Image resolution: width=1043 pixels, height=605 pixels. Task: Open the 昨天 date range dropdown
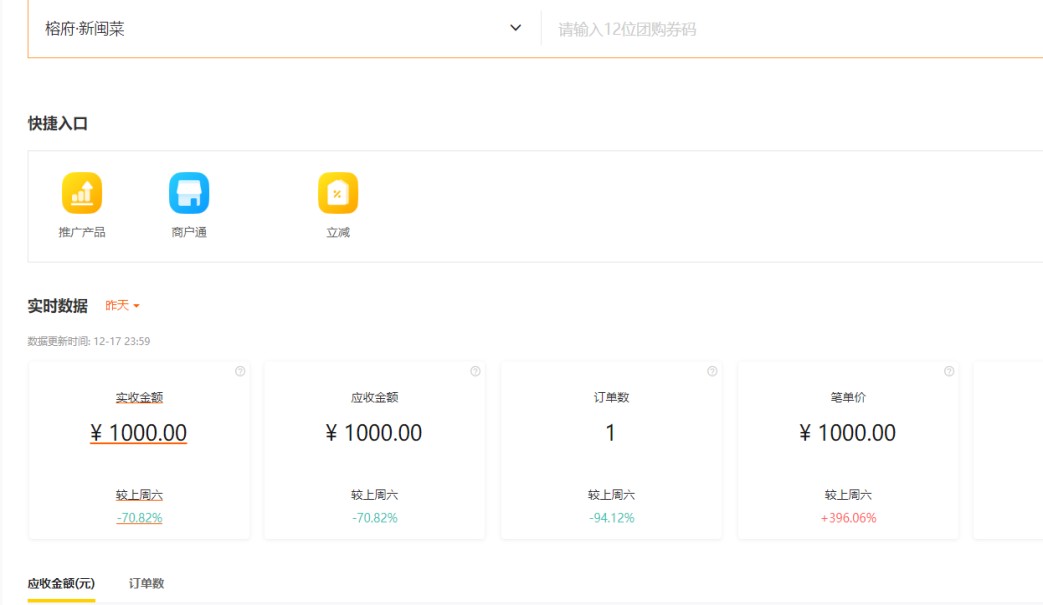[x=122, y=306]
